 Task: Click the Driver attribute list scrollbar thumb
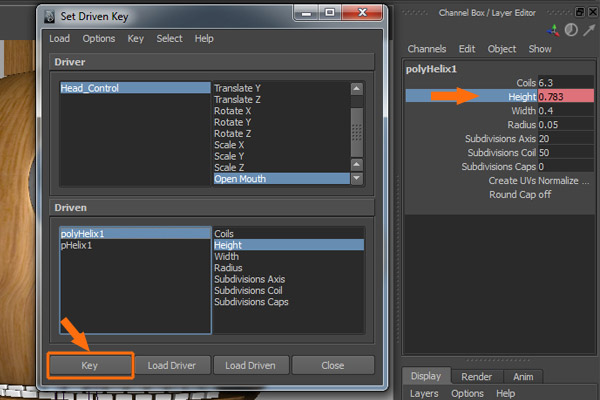click(357, 132)
